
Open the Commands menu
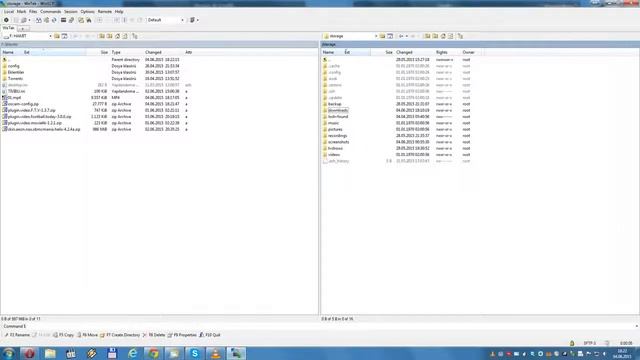51,12
